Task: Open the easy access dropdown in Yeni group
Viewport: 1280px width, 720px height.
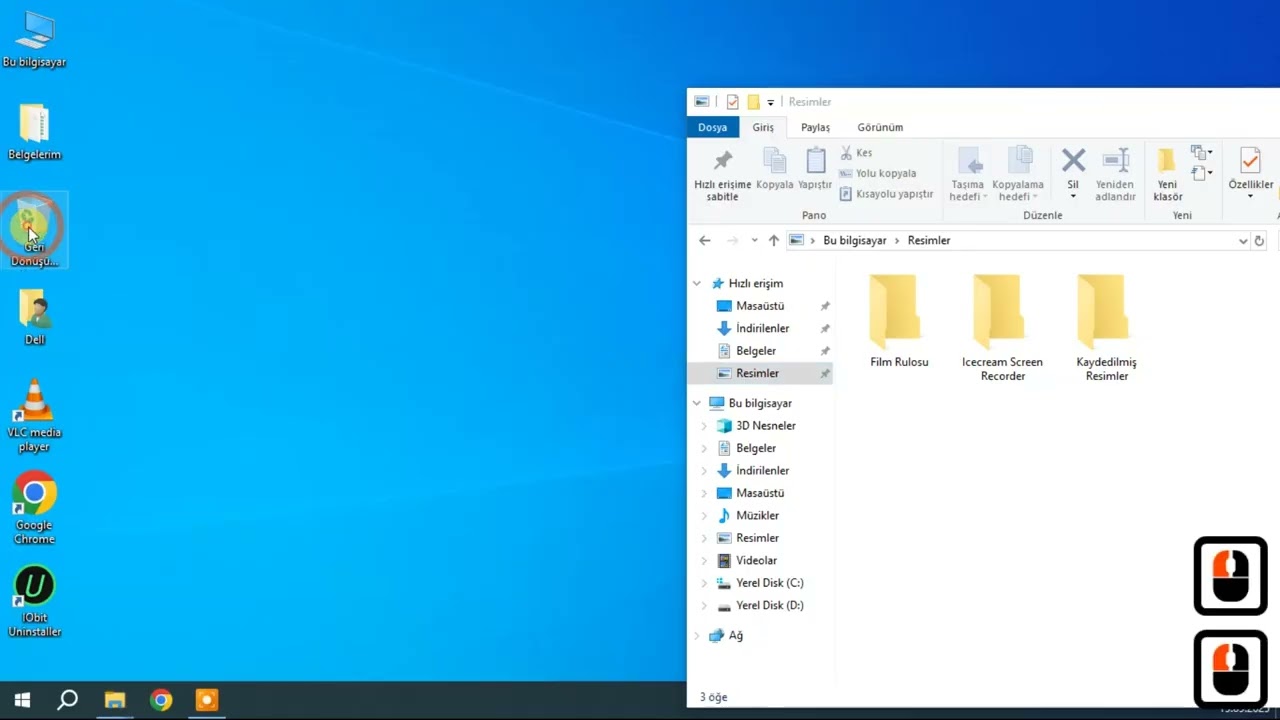Action: (x=1201, y=174)
